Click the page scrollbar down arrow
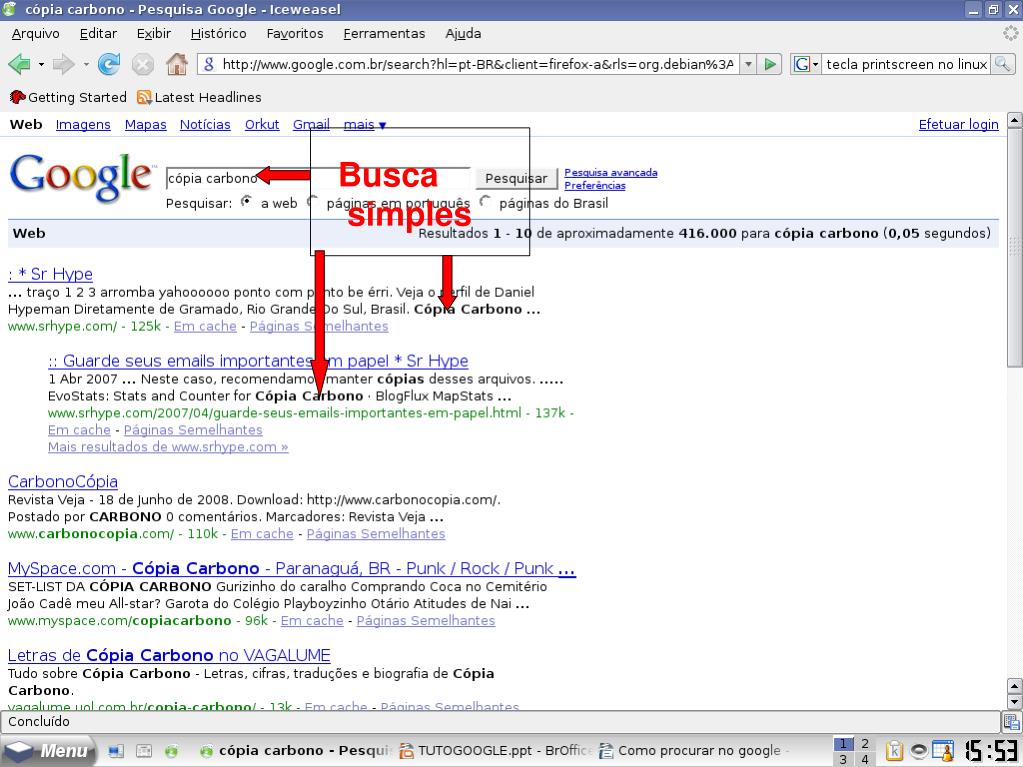 [1015, 702]
